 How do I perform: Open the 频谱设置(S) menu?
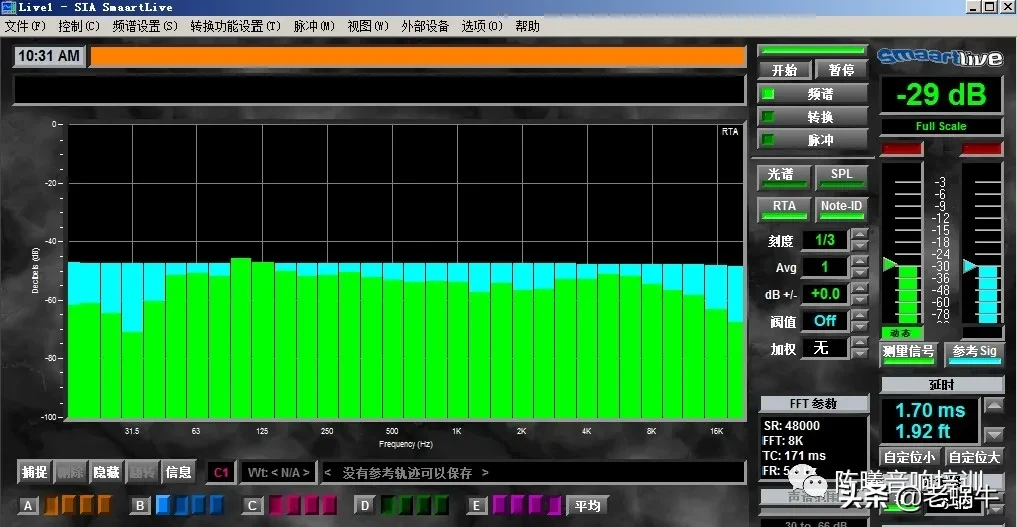[145, 26]
